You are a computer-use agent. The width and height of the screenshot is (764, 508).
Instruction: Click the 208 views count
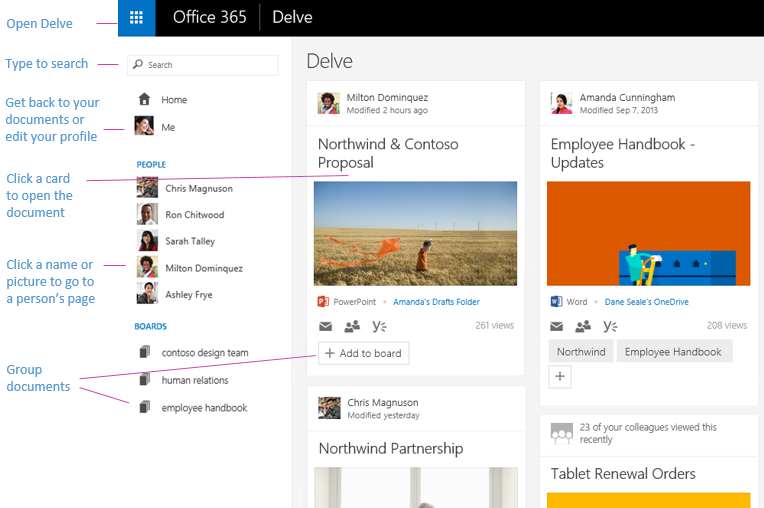(x=726, y=325)
